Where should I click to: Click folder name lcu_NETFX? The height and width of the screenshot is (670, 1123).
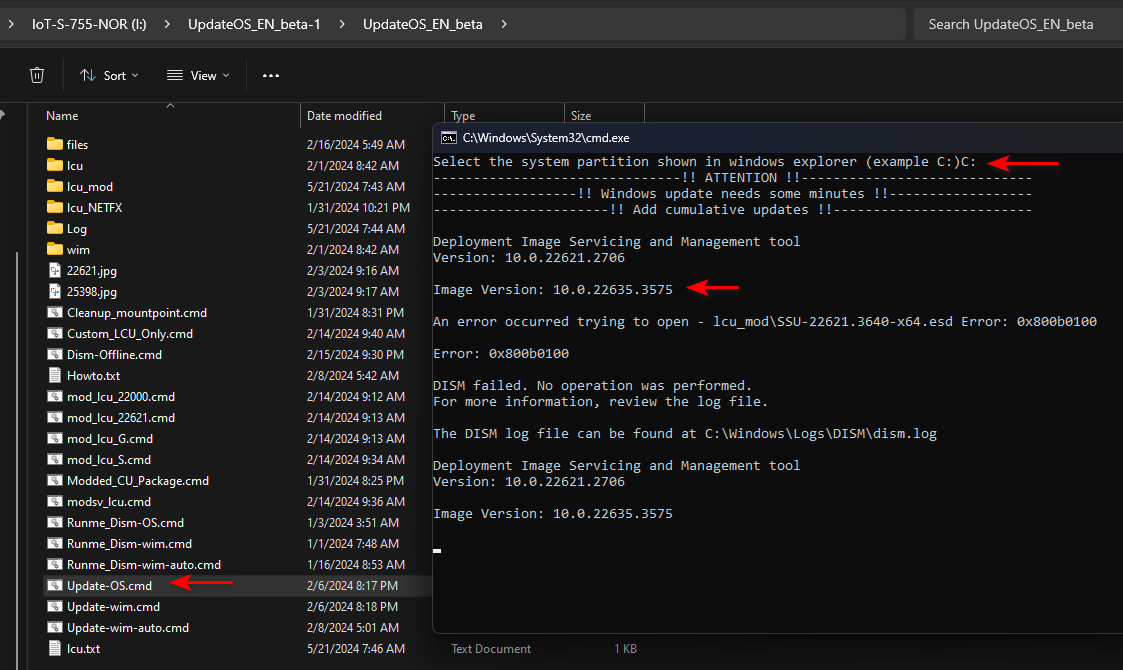(x=95, y=208)
